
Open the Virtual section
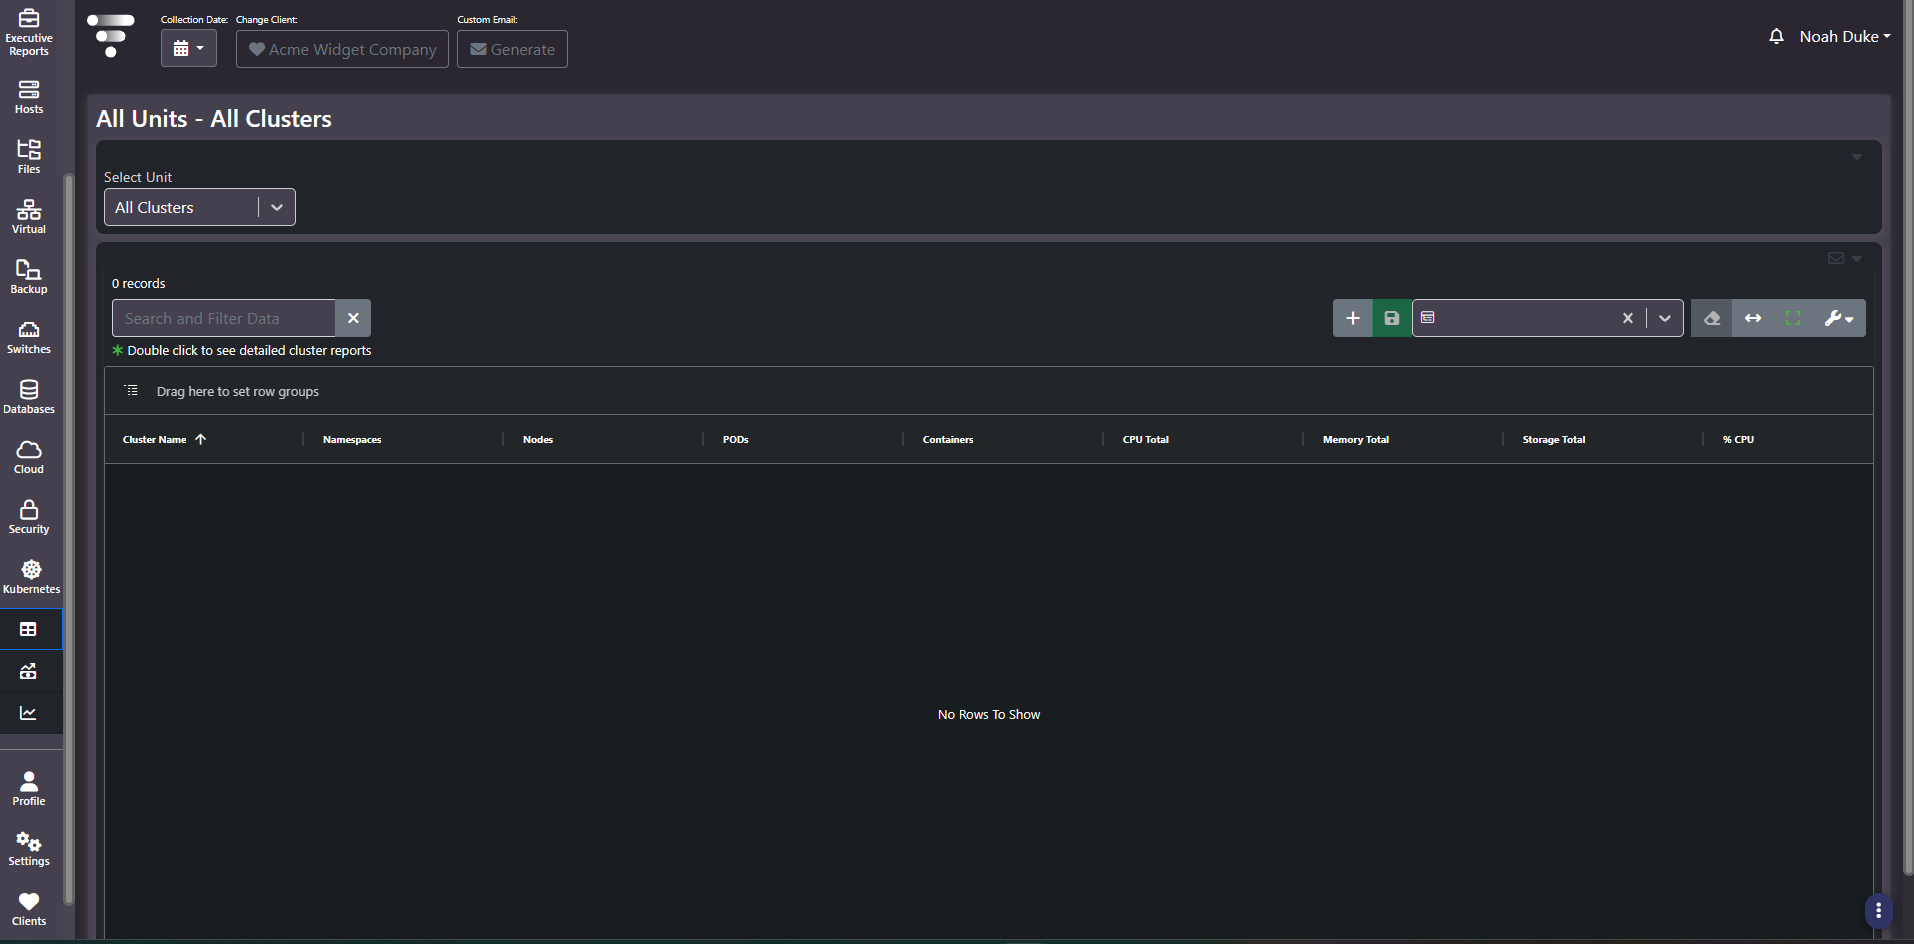pos(29,217)
